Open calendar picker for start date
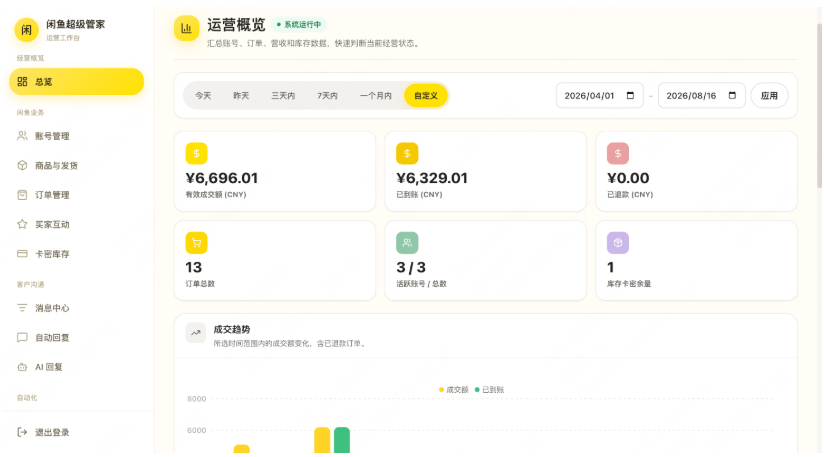 pyautogui.click(x=631, y=96)
